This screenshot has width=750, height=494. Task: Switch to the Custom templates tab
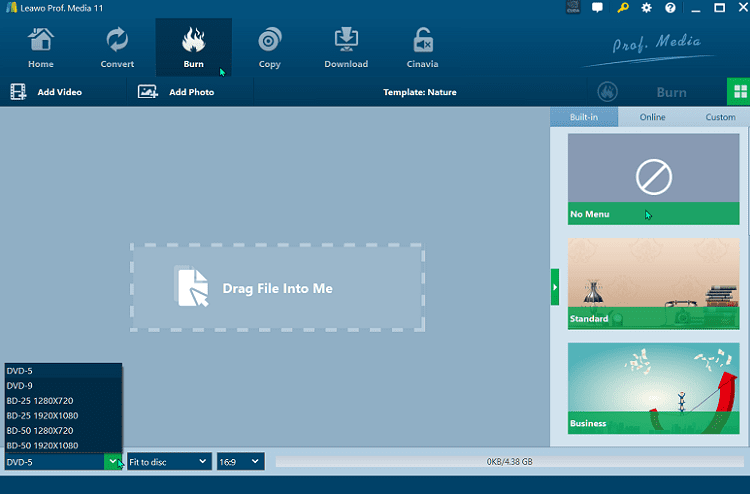(x=720, y=117)
